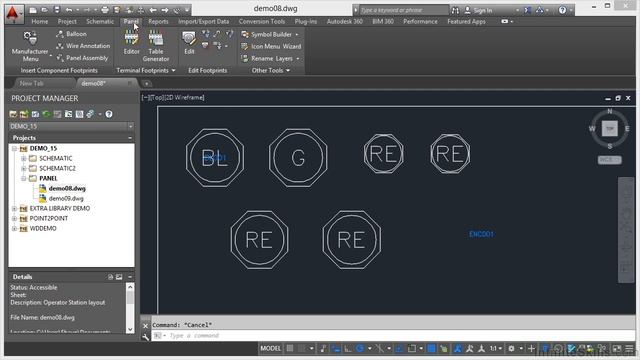Toggle polar tracking in status bar
Viewport: 640px width, 360px height.
(360, 348)
